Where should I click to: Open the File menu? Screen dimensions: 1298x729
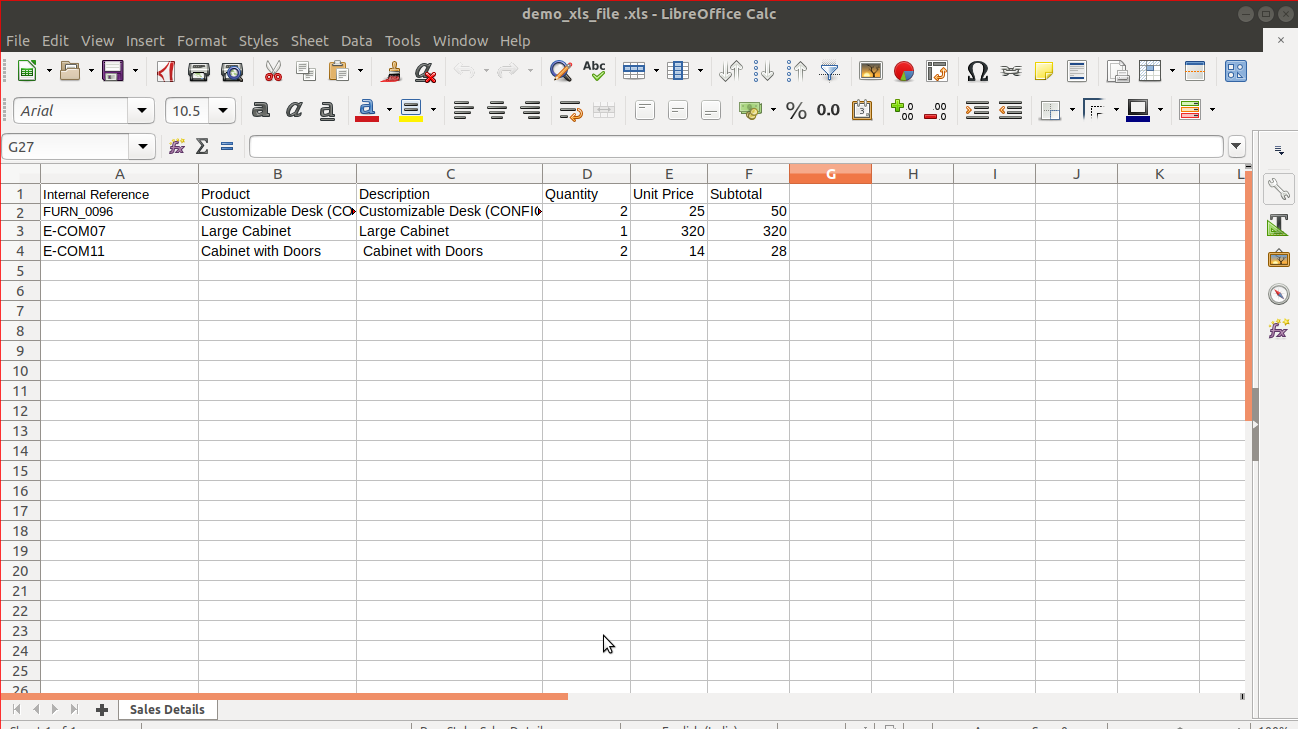click(x=18, y=41)
